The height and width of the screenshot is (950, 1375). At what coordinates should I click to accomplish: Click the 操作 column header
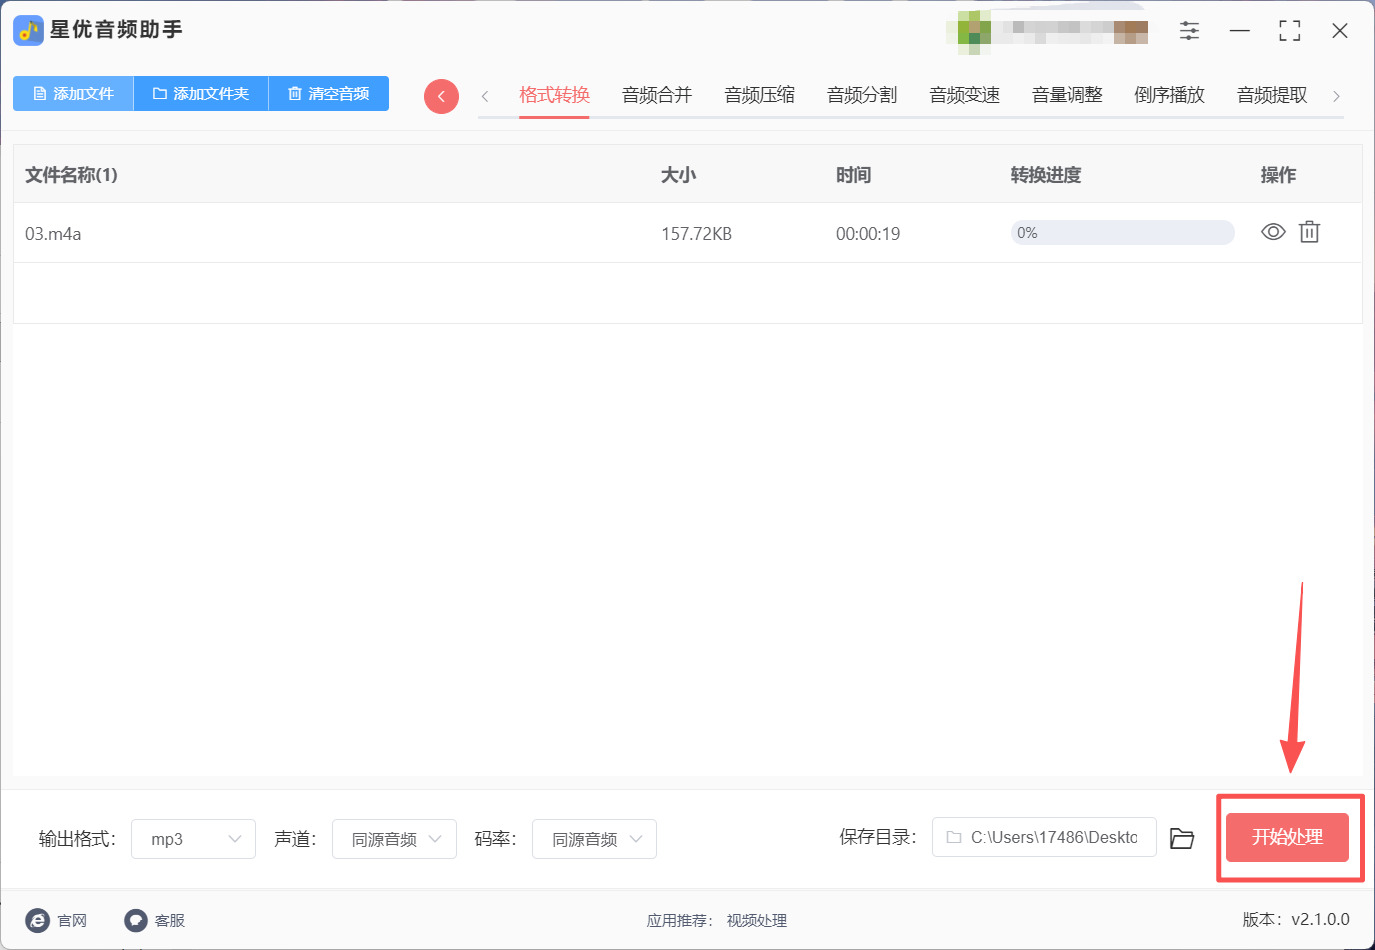(1278, 175)
